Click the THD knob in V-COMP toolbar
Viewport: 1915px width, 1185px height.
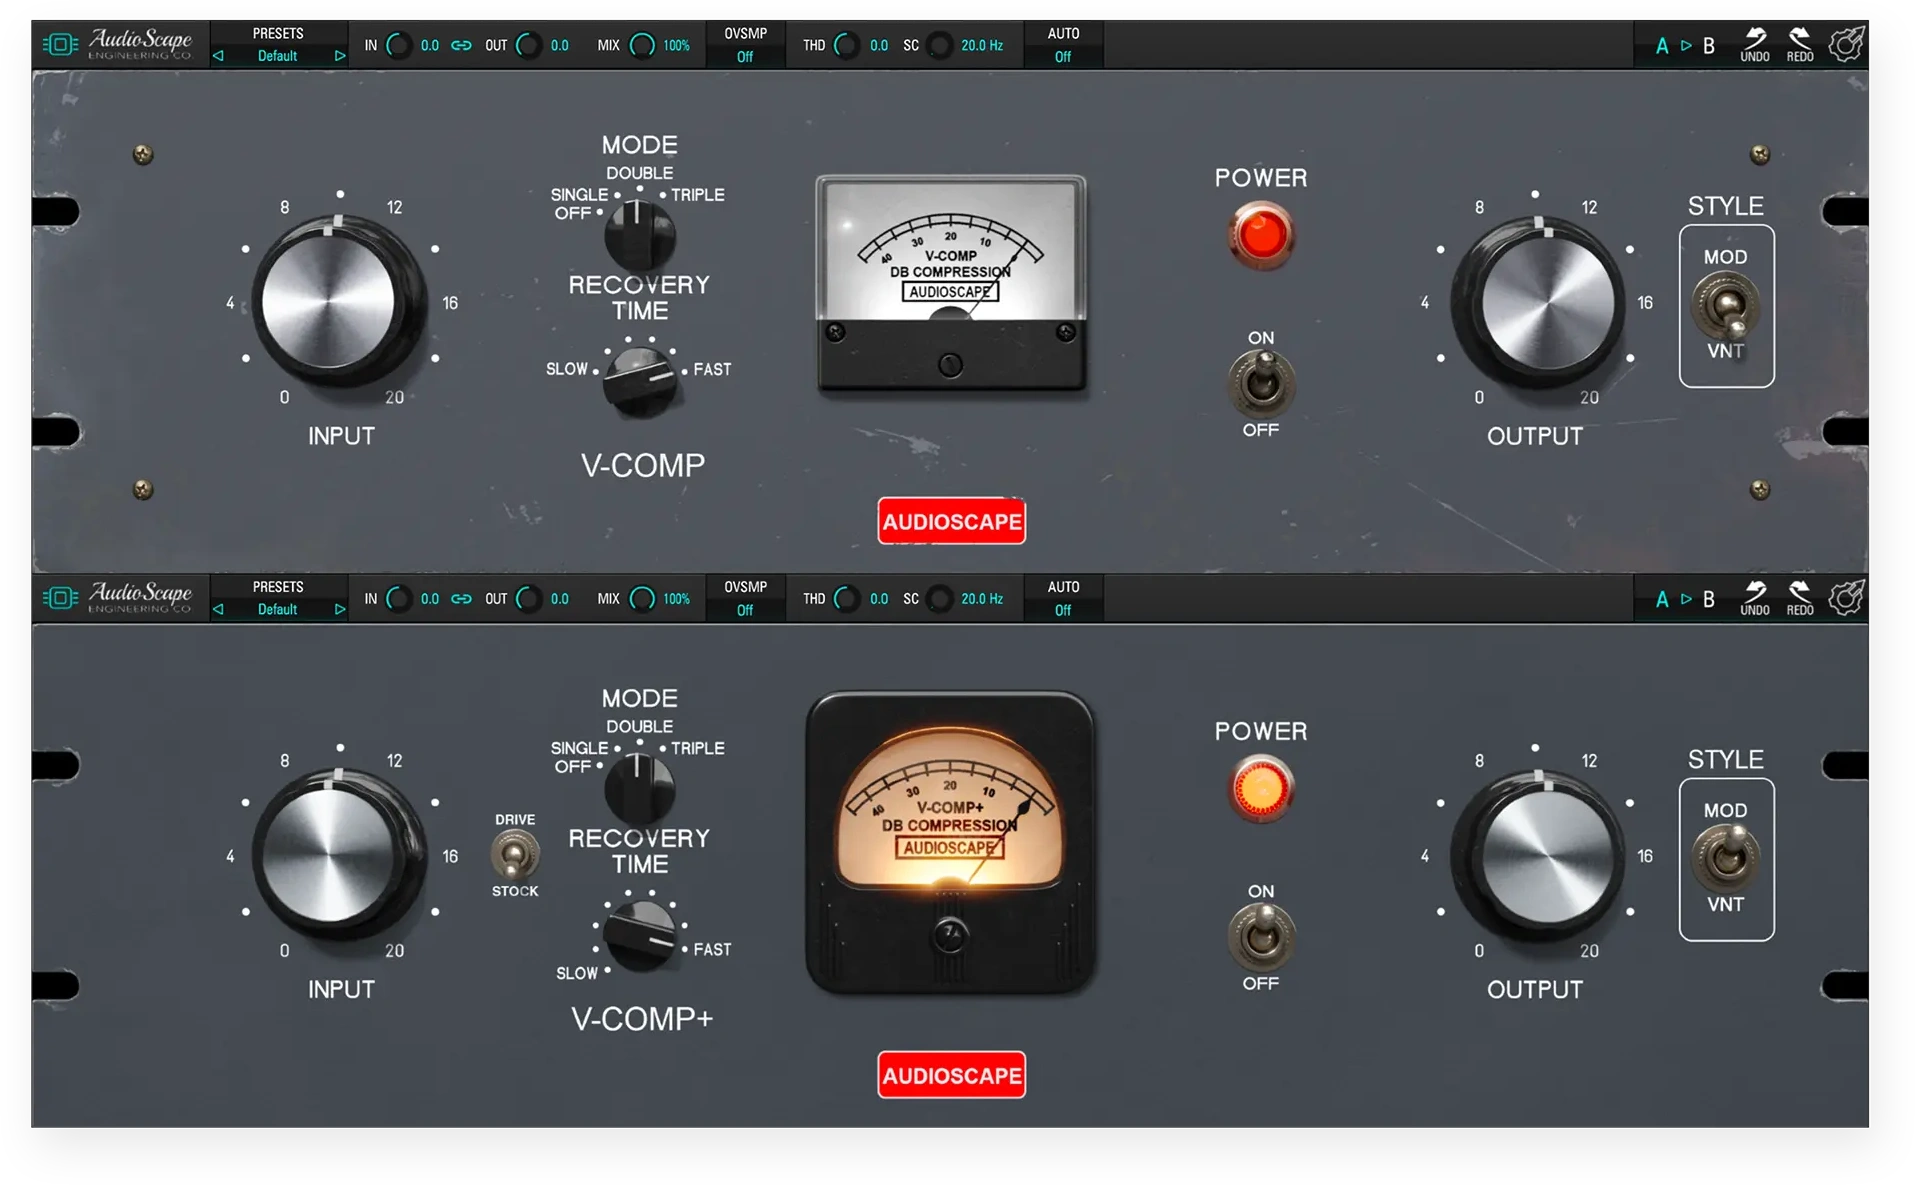pyautogui.click(x=846, y=45)
